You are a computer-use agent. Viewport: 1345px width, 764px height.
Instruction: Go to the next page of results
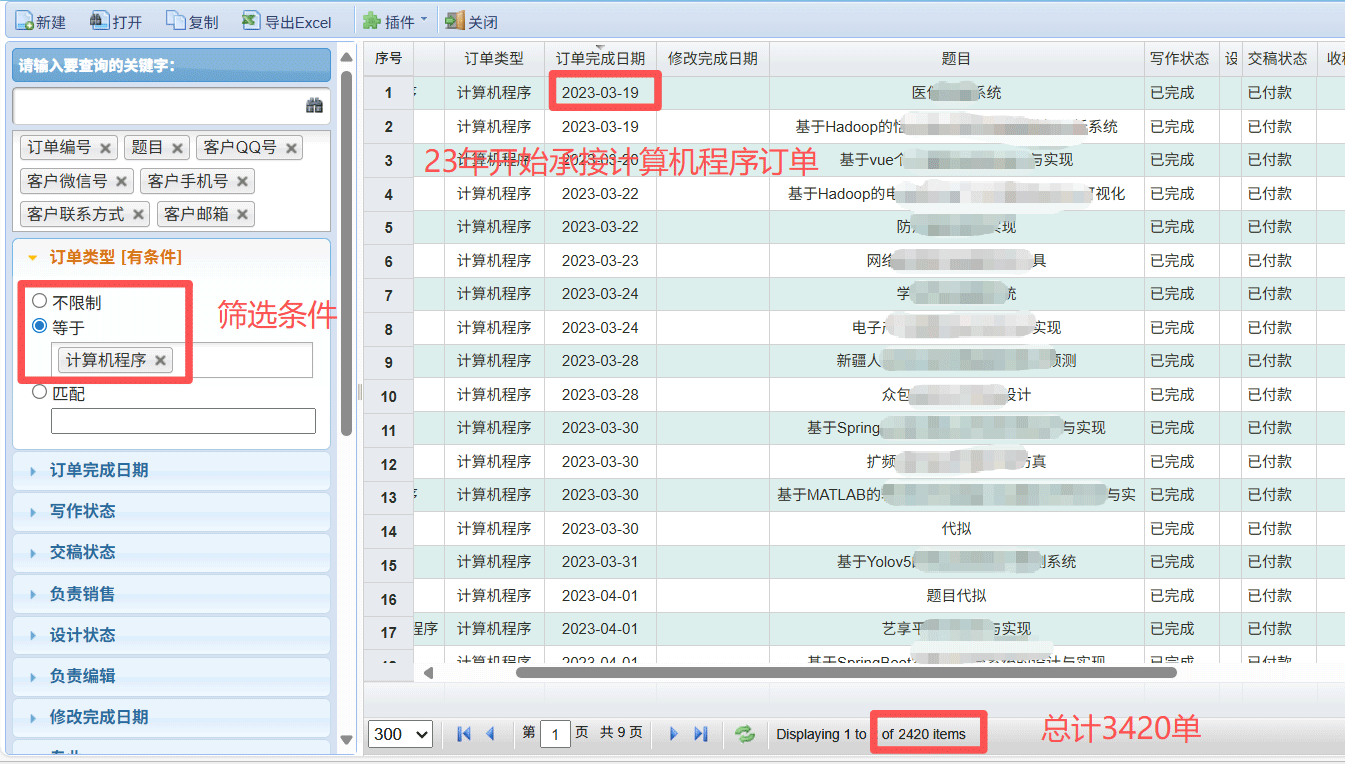coord(674,734)
